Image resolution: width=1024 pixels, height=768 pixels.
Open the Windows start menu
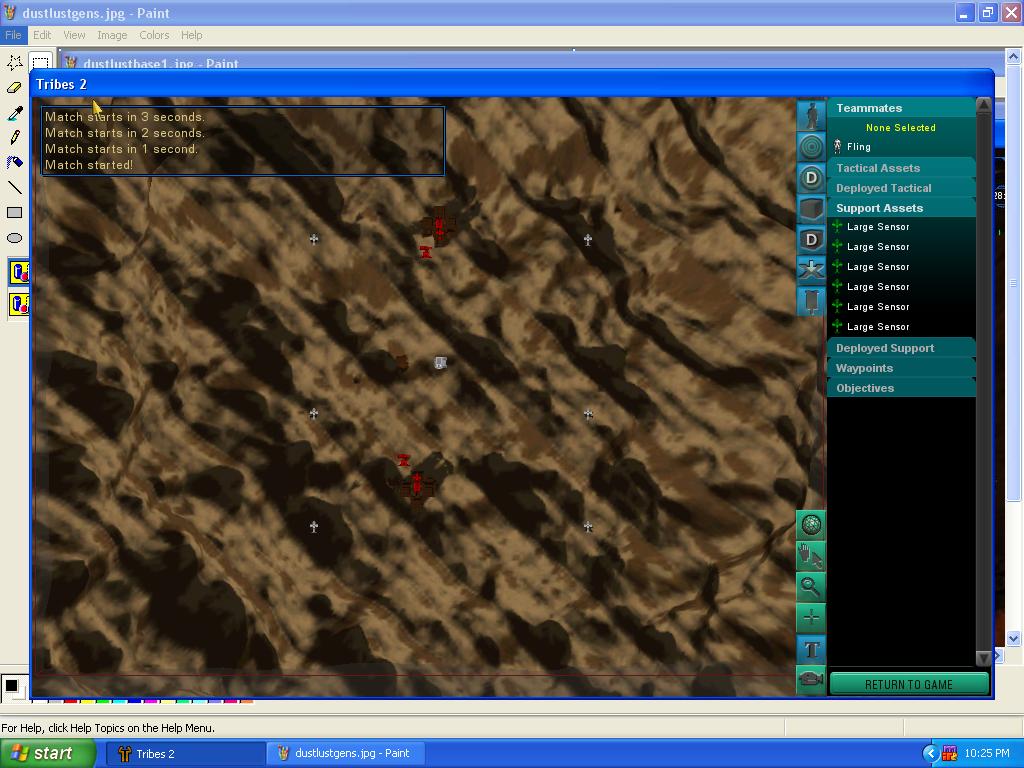pyautogui.click(x=47, y=754)
